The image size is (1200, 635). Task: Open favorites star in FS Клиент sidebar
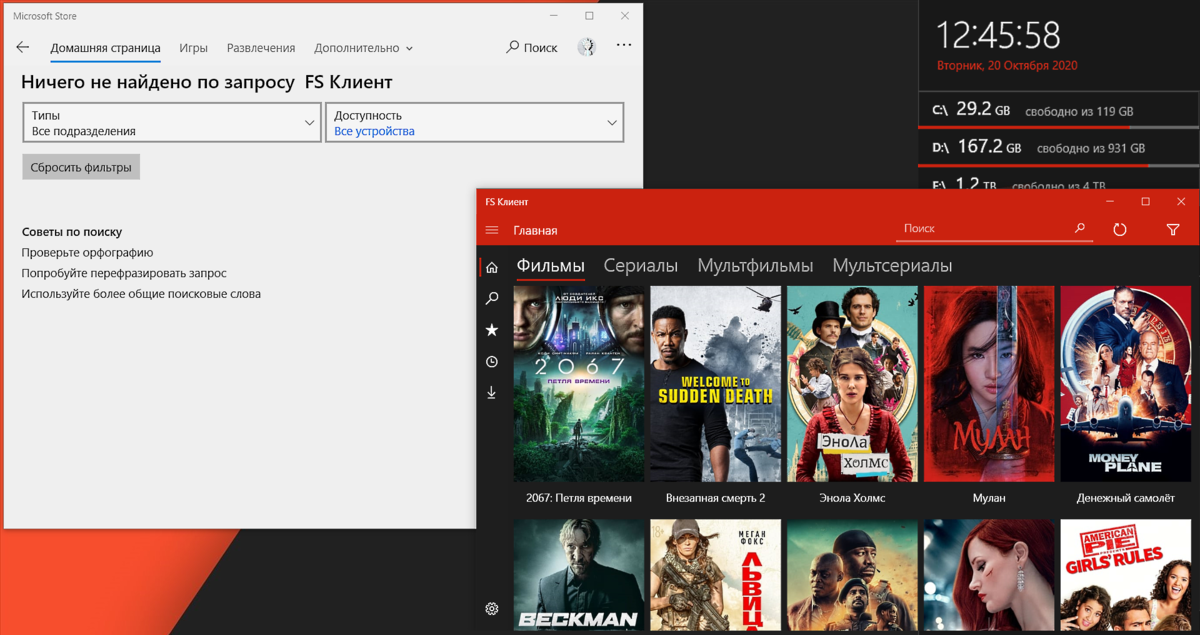(x=492, y=330)
